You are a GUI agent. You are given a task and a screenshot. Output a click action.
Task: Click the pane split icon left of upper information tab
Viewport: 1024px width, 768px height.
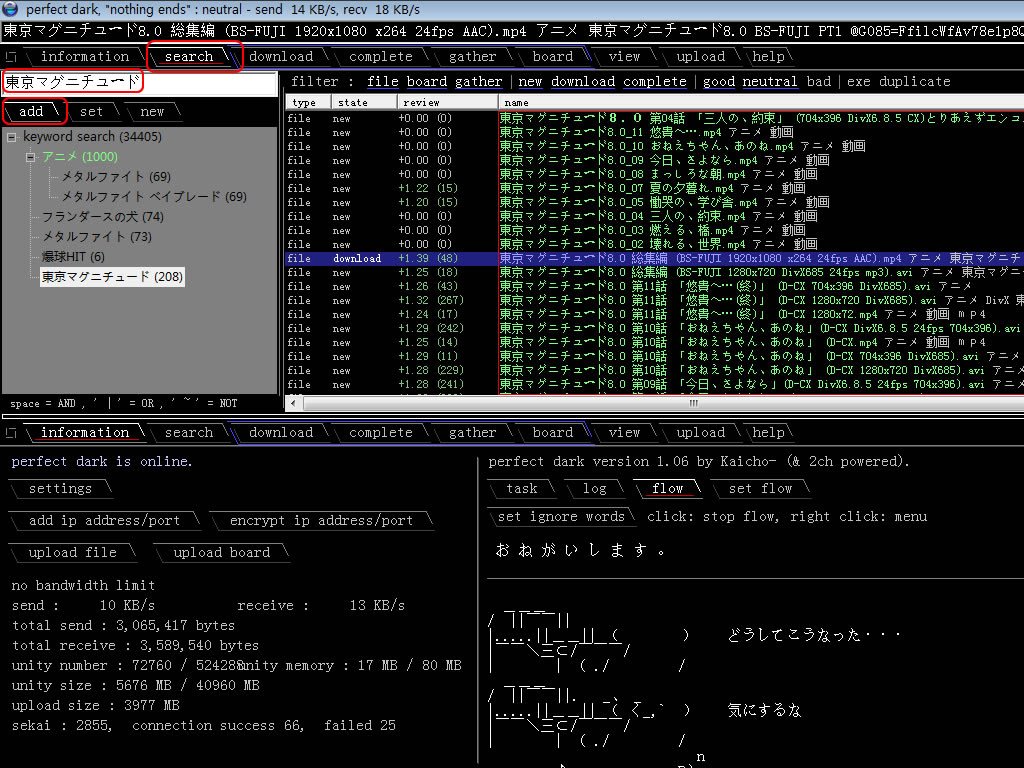point(11,57)
